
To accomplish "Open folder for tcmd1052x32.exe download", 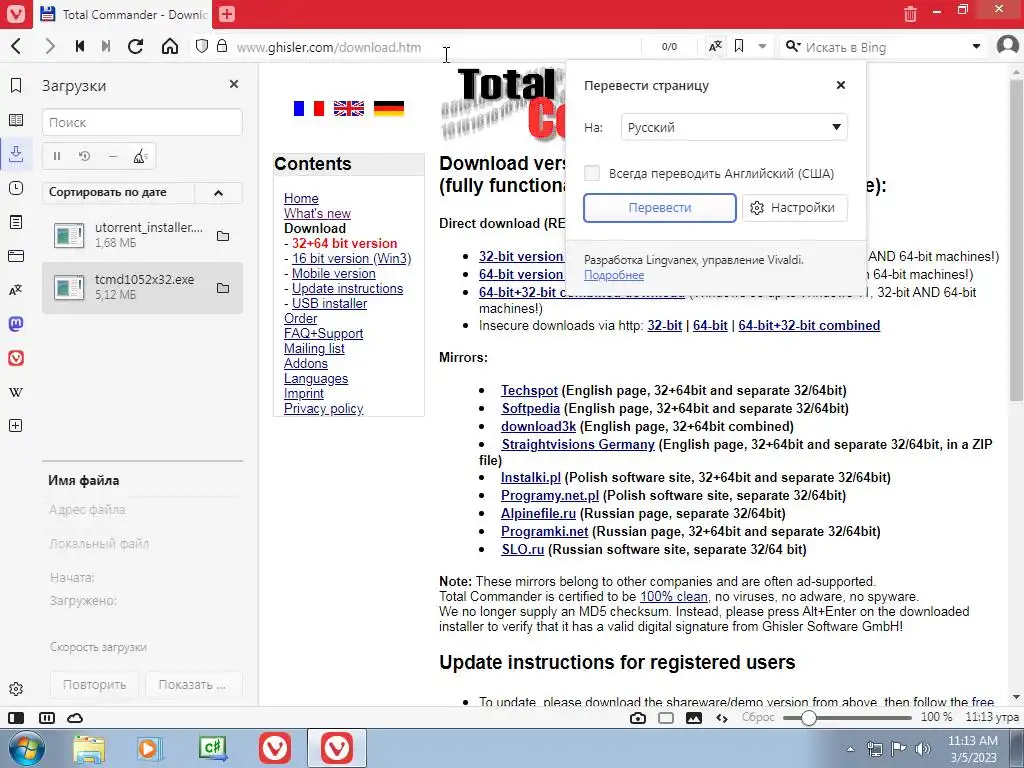I will click(x=223, y=288).
